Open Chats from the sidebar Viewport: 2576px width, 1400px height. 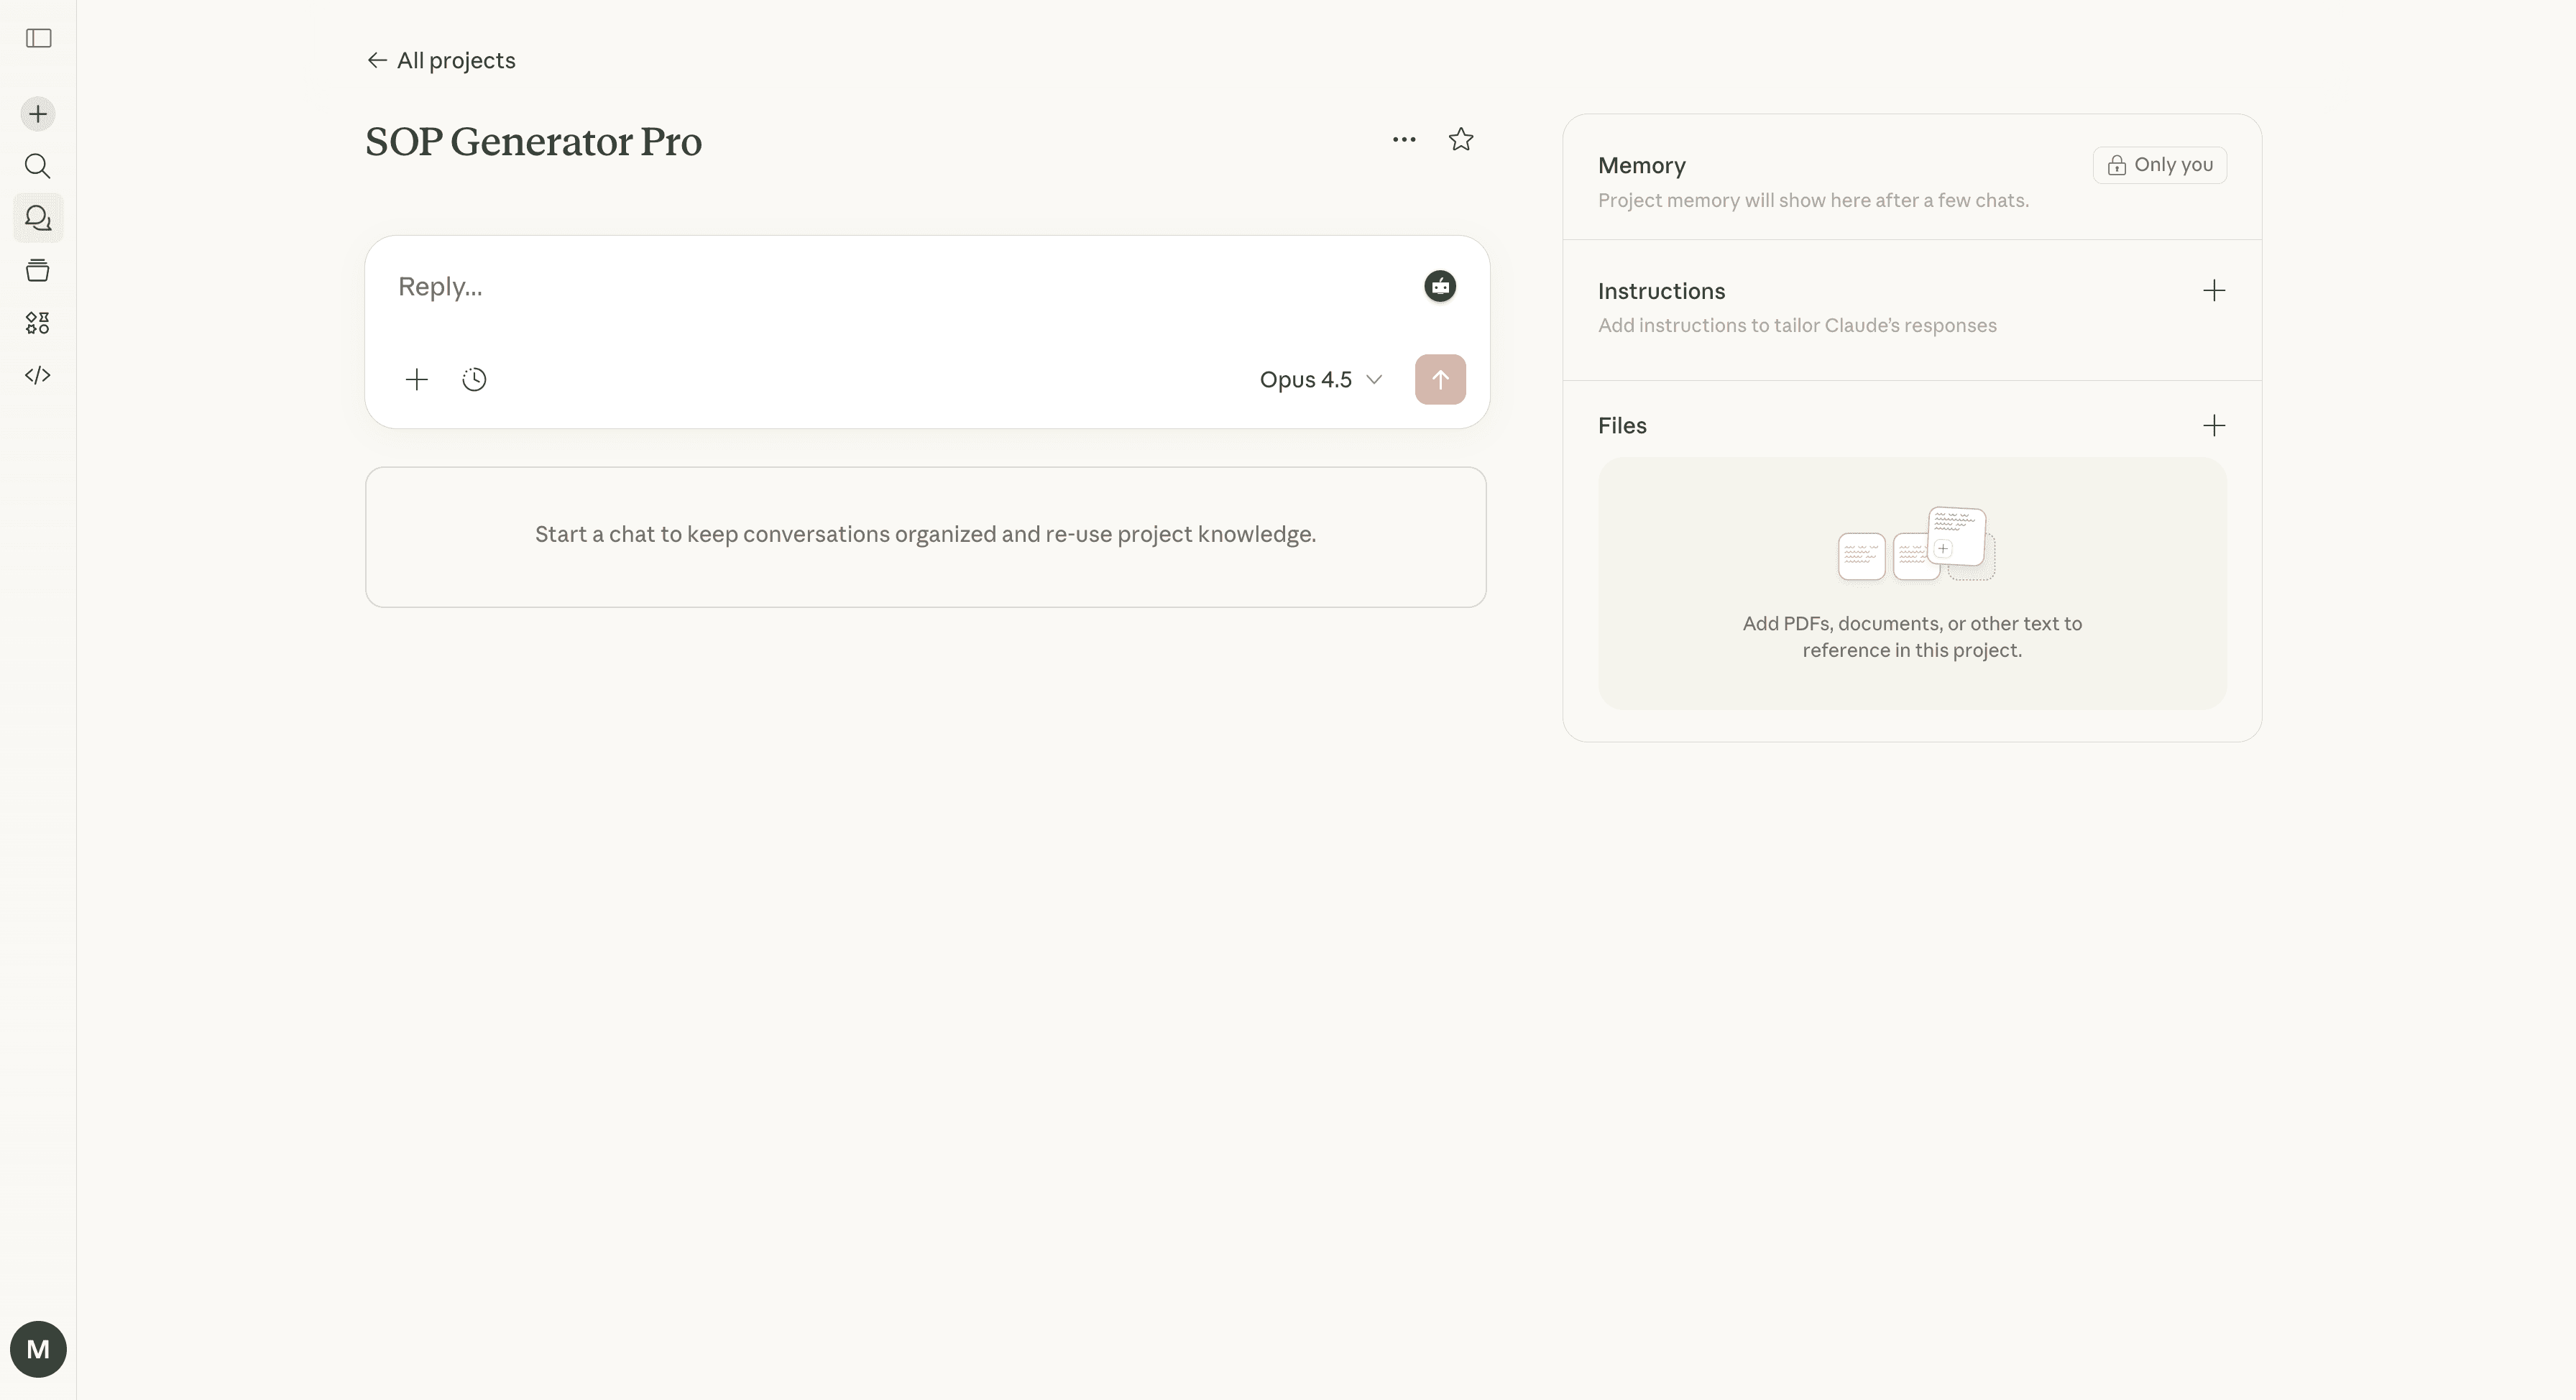(38, 218)
